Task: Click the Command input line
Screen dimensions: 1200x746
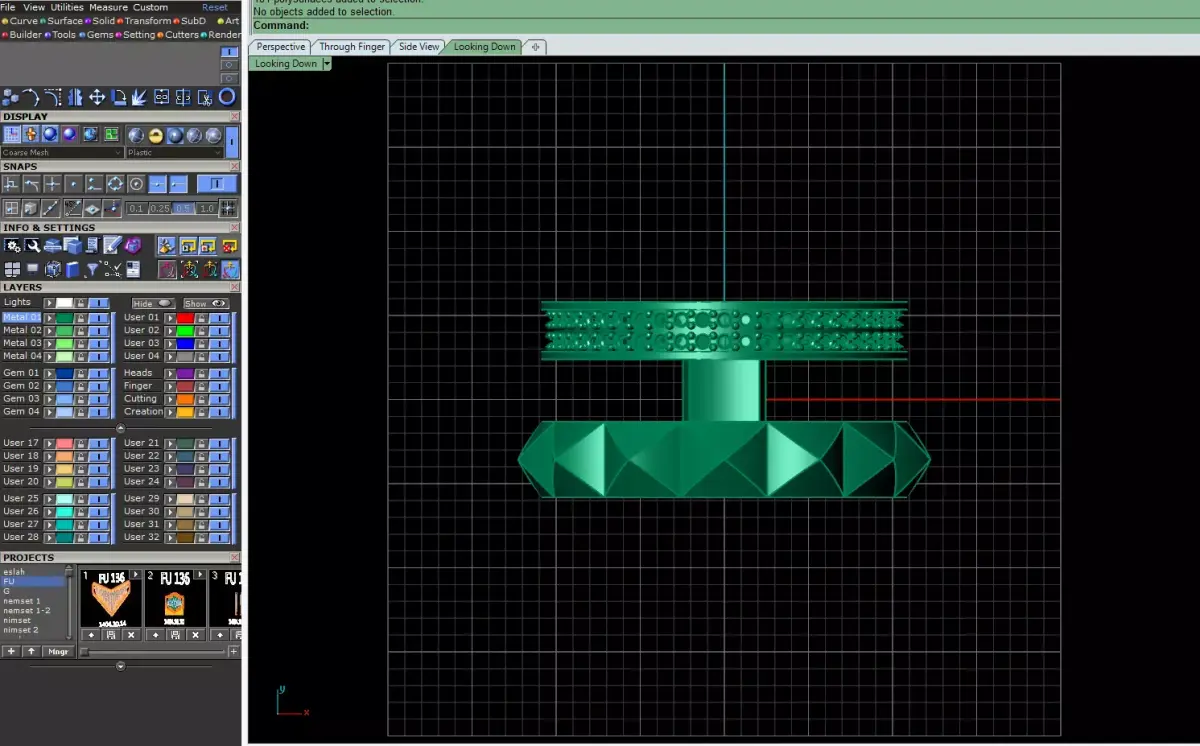Action: [x=723, y=26]
